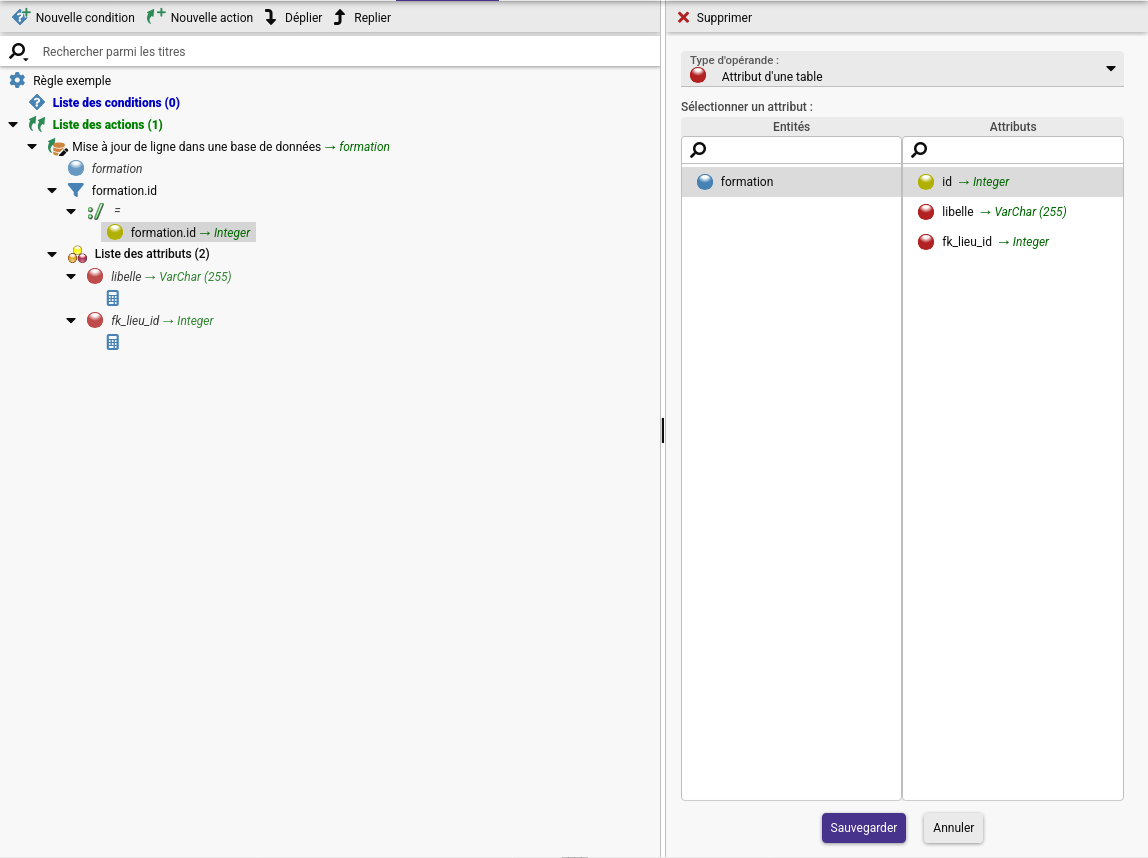Select formation text in Entités list
The width and height of the screenshot is (1148, 858).
pyautogui.click(x=747, y=182)
